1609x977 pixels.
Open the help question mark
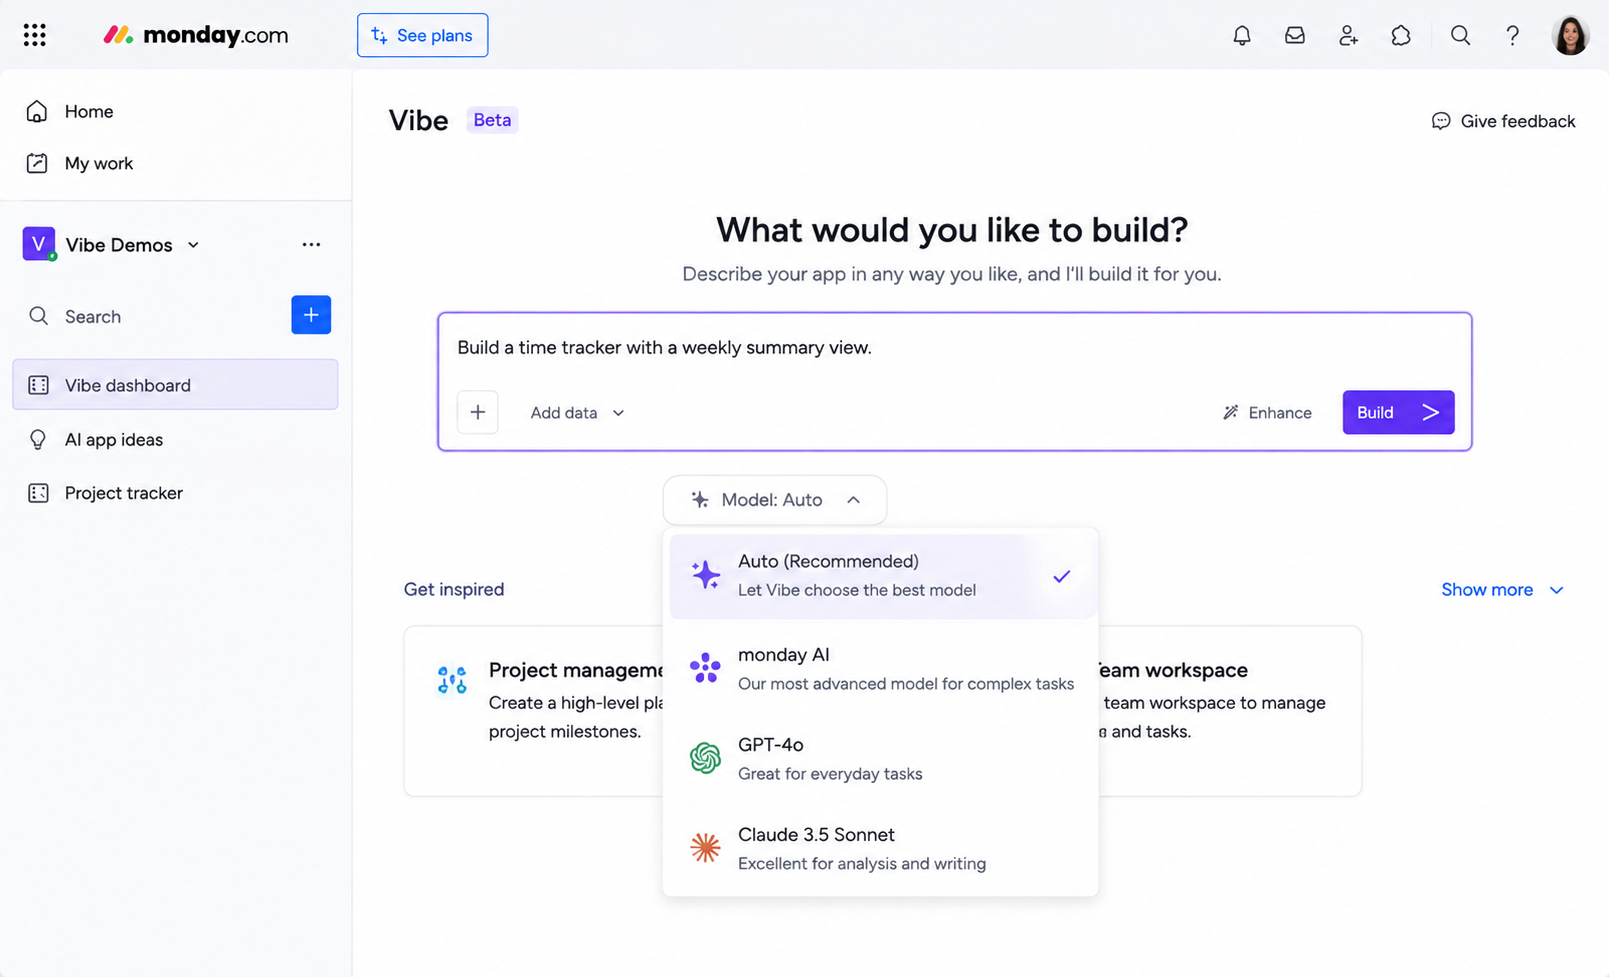[1512, 35]
